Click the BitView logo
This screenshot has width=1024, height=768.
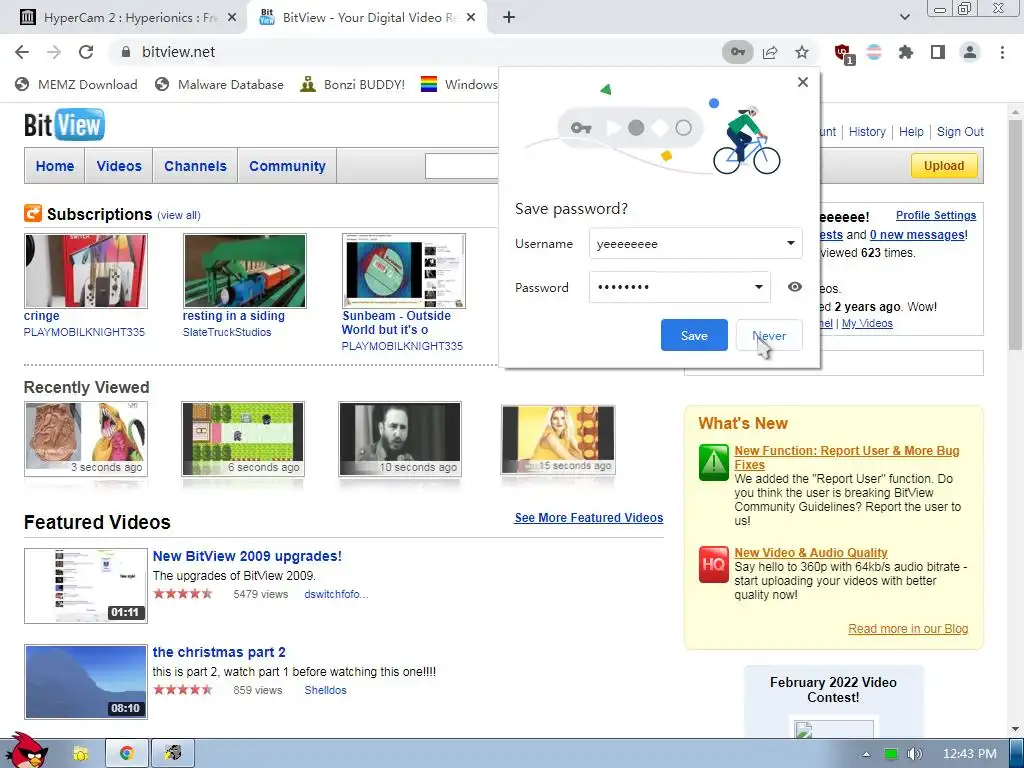click(x=64, y=125)
